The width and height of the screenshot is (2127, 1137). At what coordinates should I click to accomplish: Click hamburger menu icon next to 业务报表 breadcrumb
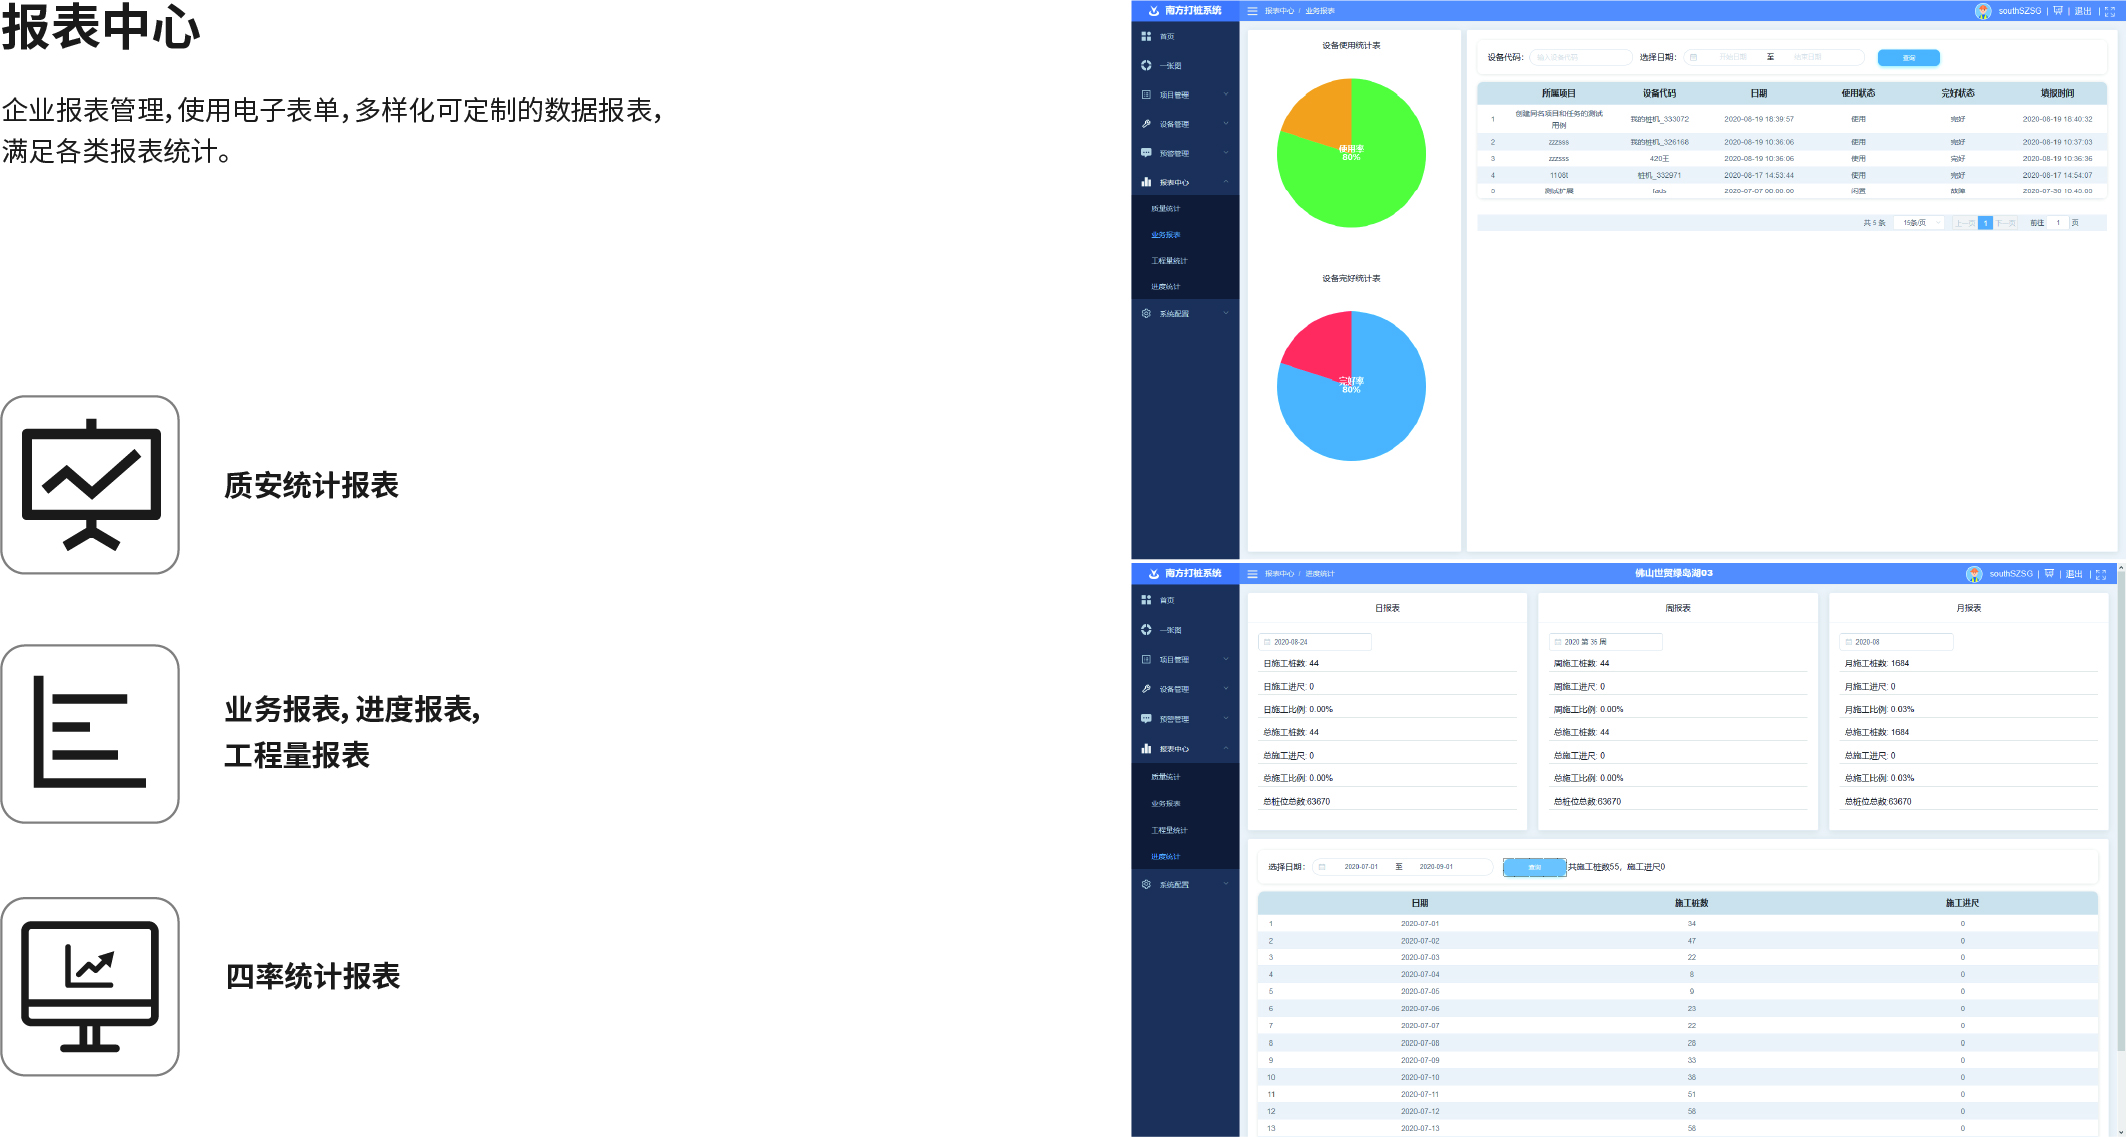[1252, 11]
